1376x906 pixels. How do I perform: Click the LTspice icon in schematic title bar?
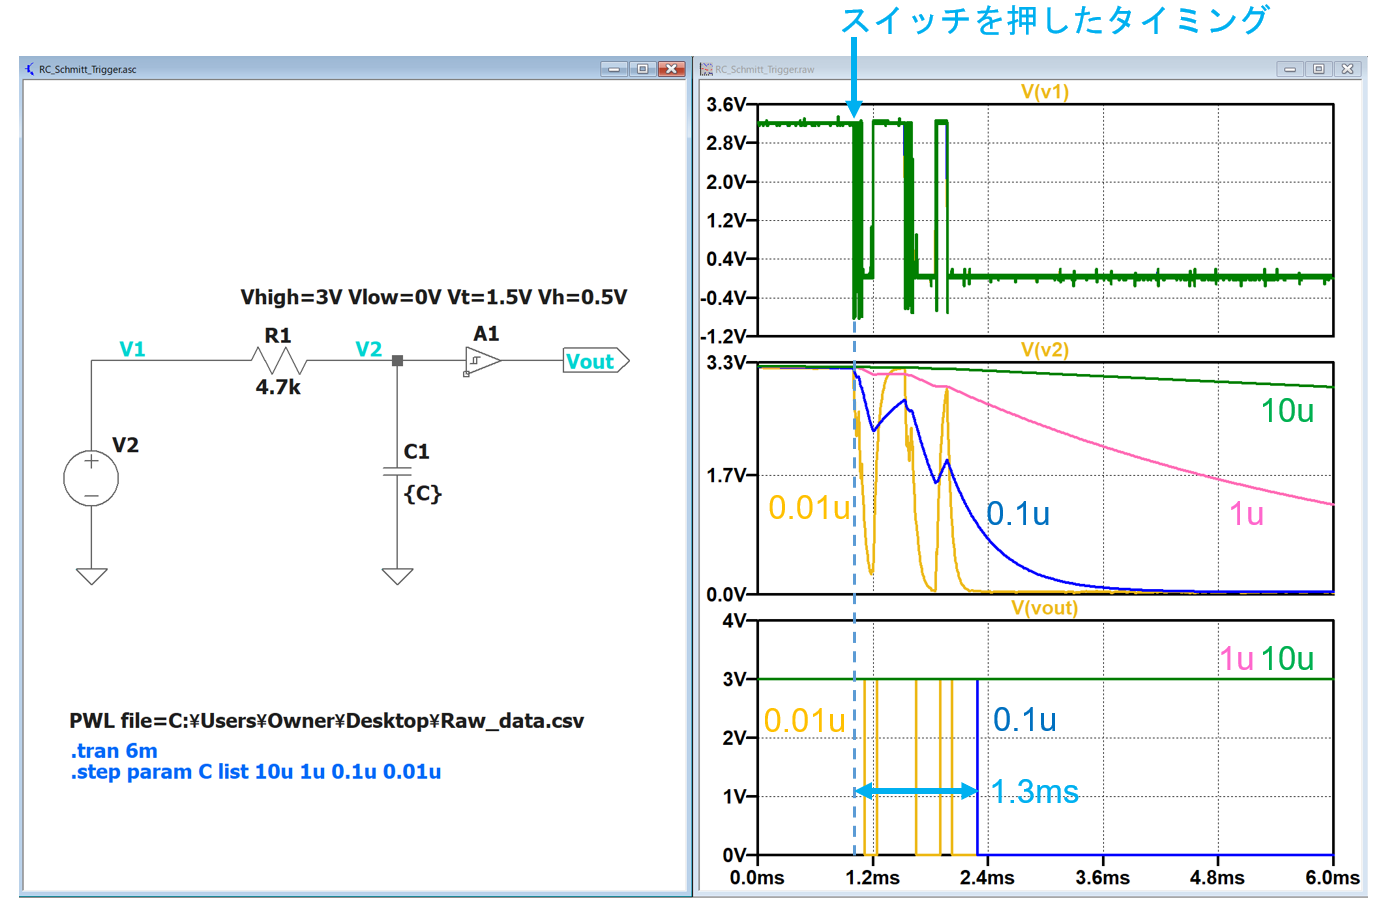coord(30,69)
